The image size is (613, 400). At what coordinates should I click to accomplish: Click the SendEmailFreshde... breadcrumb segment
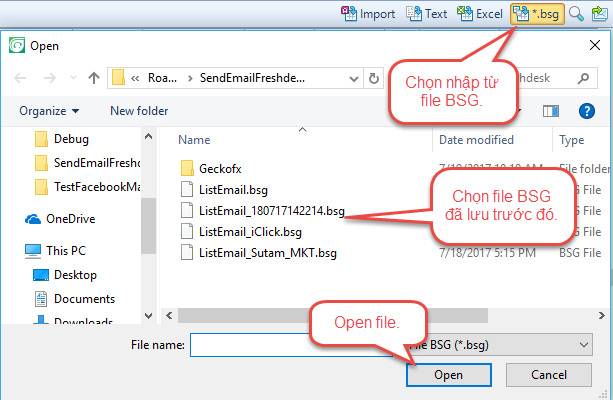[x=252, y=78]
